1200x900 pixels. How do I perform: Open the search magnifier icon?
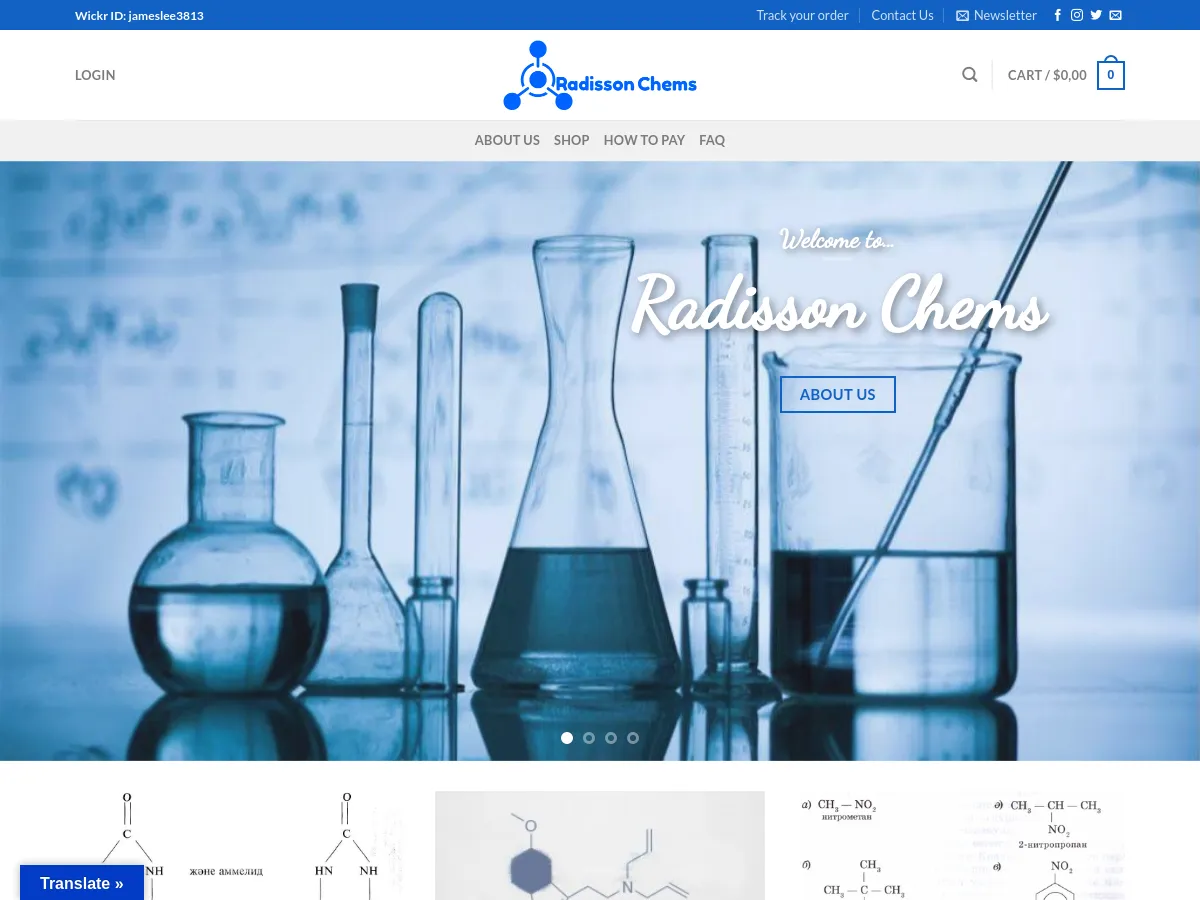coord(969,74)
